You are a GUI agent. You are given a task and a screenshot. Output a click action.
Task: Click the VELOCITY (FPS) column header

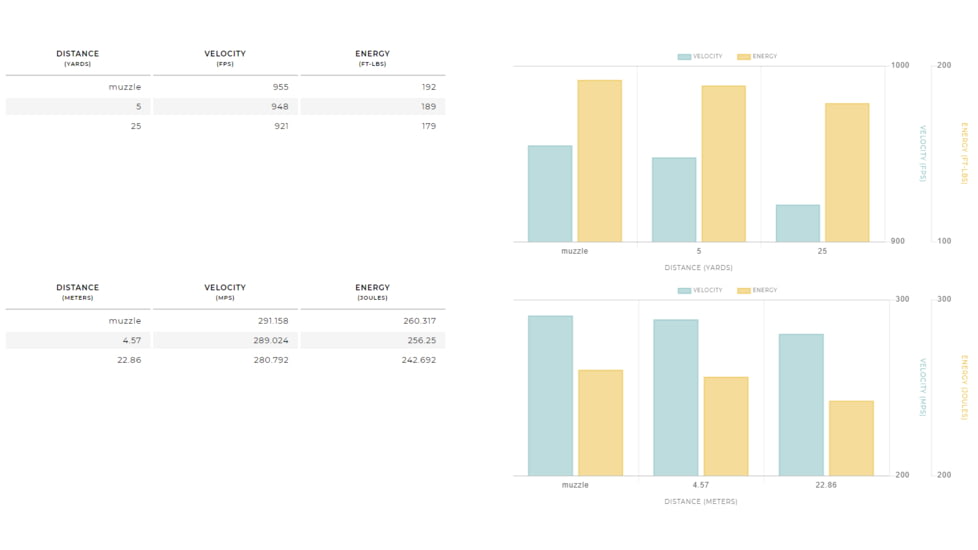click(x=225, y=58)
